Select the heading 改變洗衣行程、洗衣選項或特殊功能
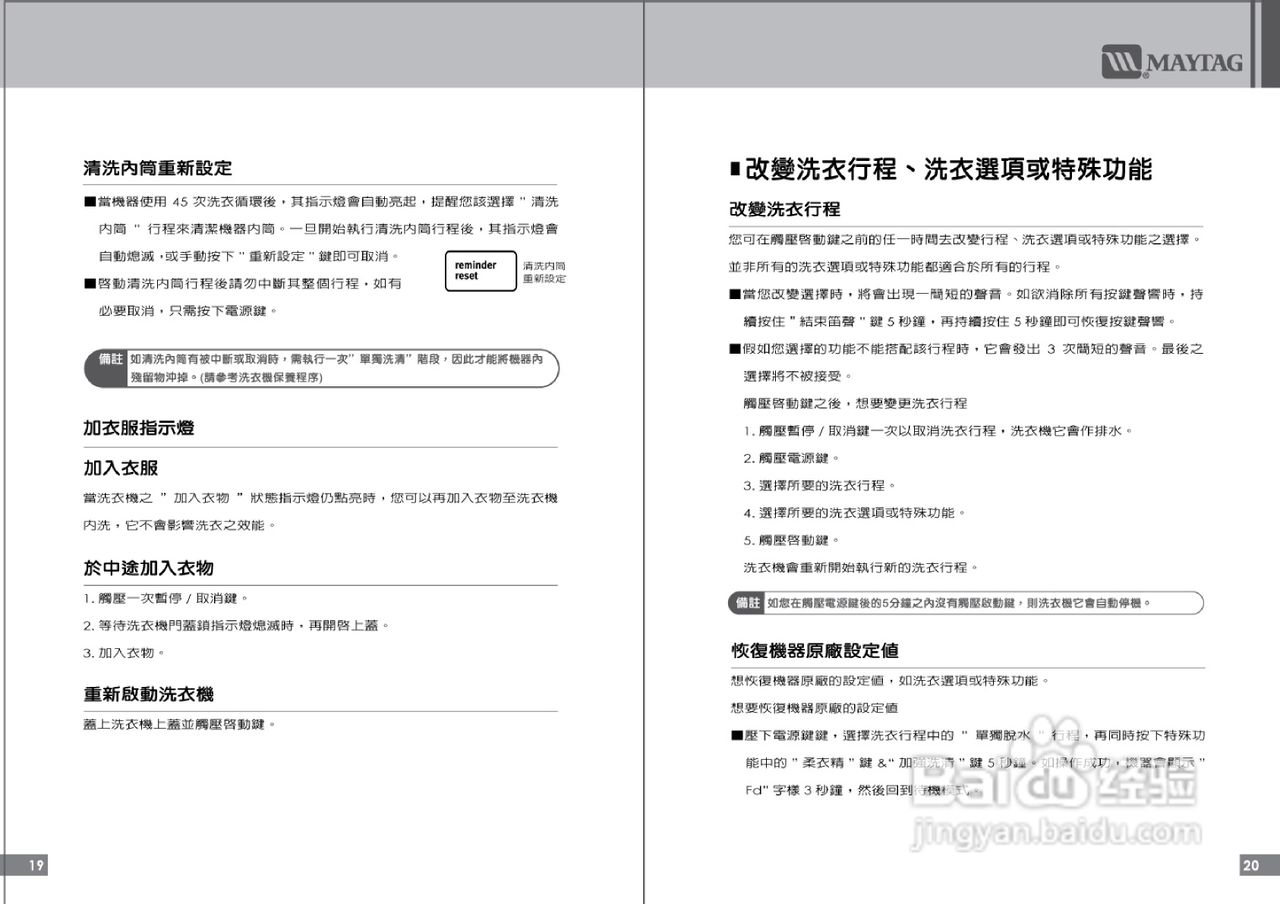Screen dimensions: 1280x904 tap(943, 171)
